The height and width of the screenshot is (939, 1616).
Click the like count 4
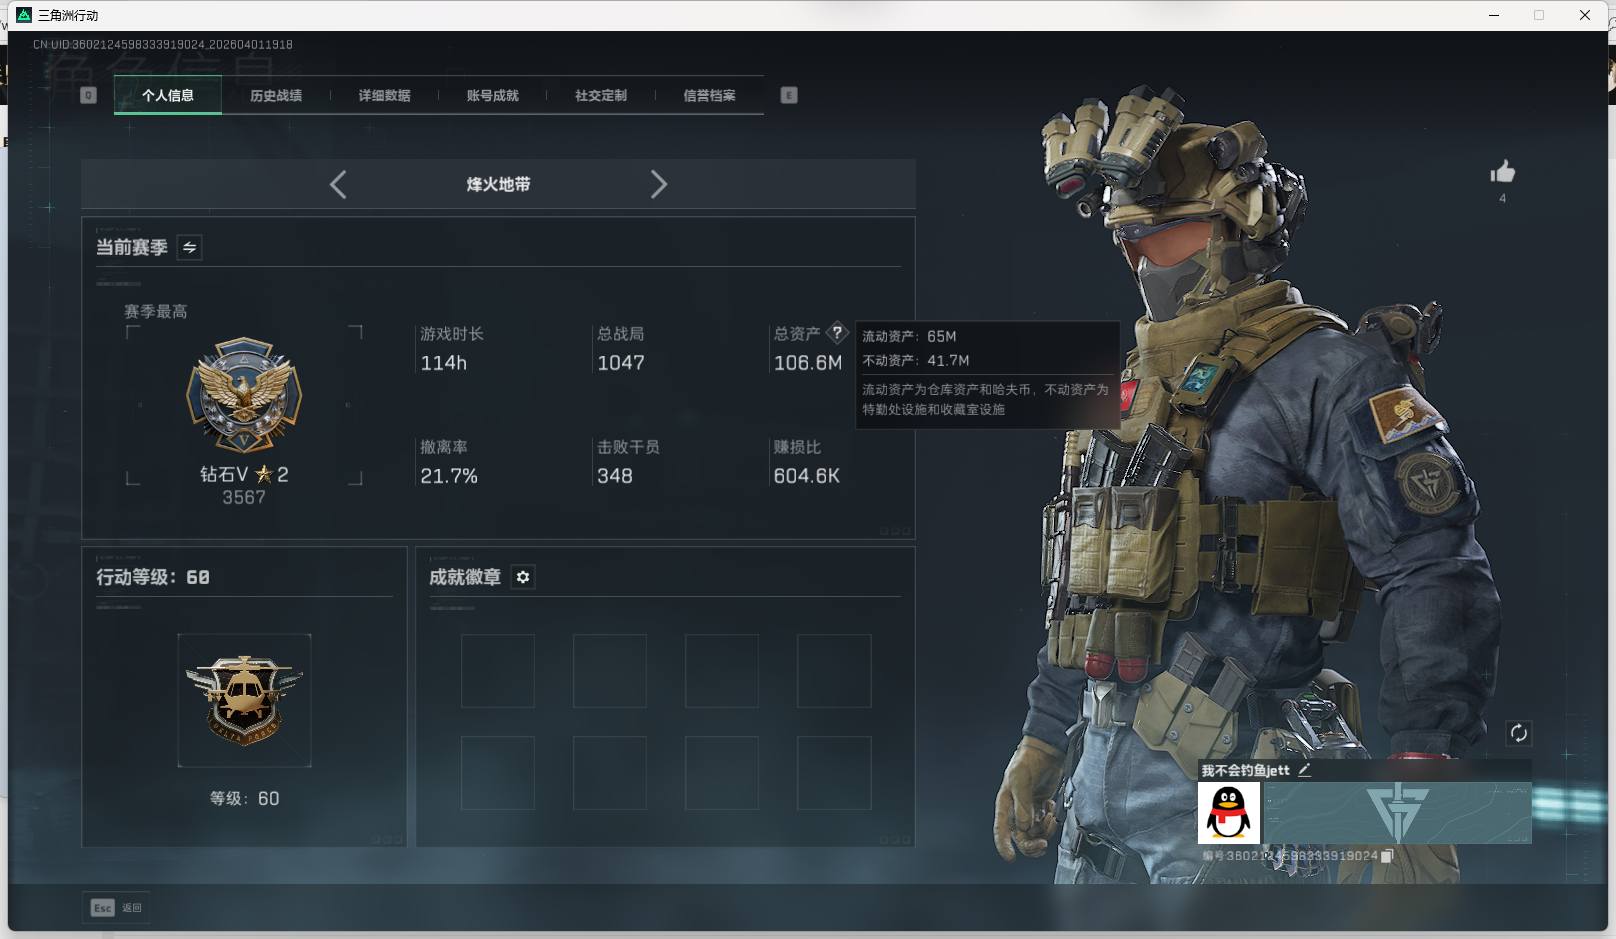point(1502,198)
